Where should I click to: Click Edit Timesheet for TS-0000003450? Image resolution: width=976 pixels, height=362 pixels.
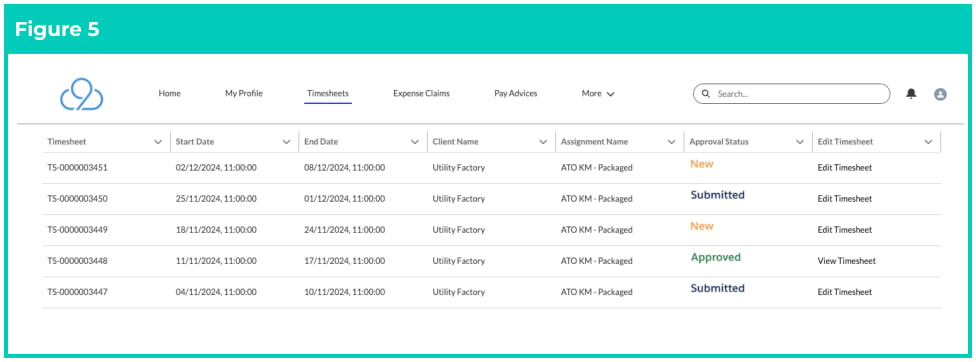click(x=845, y=199)
